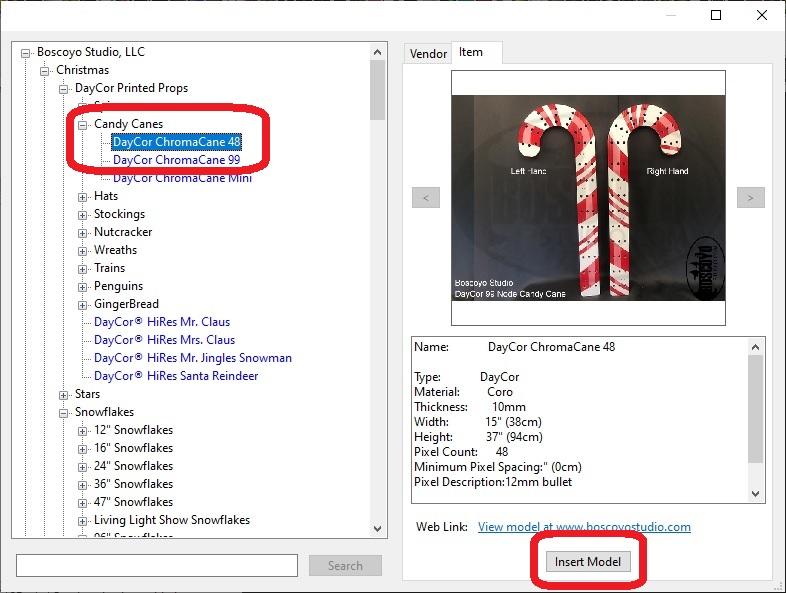Select the Nutcracker folder label
786x593 pixels.
coord(123,232)
